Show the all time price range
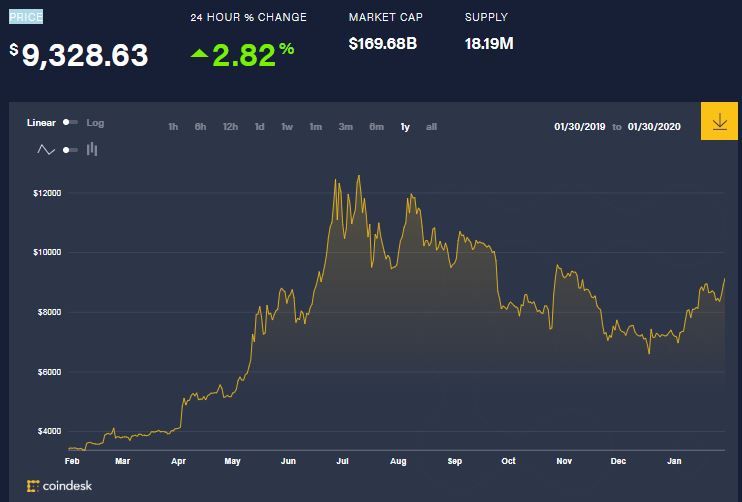The image size is (742, 502). click(x=431, y=127)
